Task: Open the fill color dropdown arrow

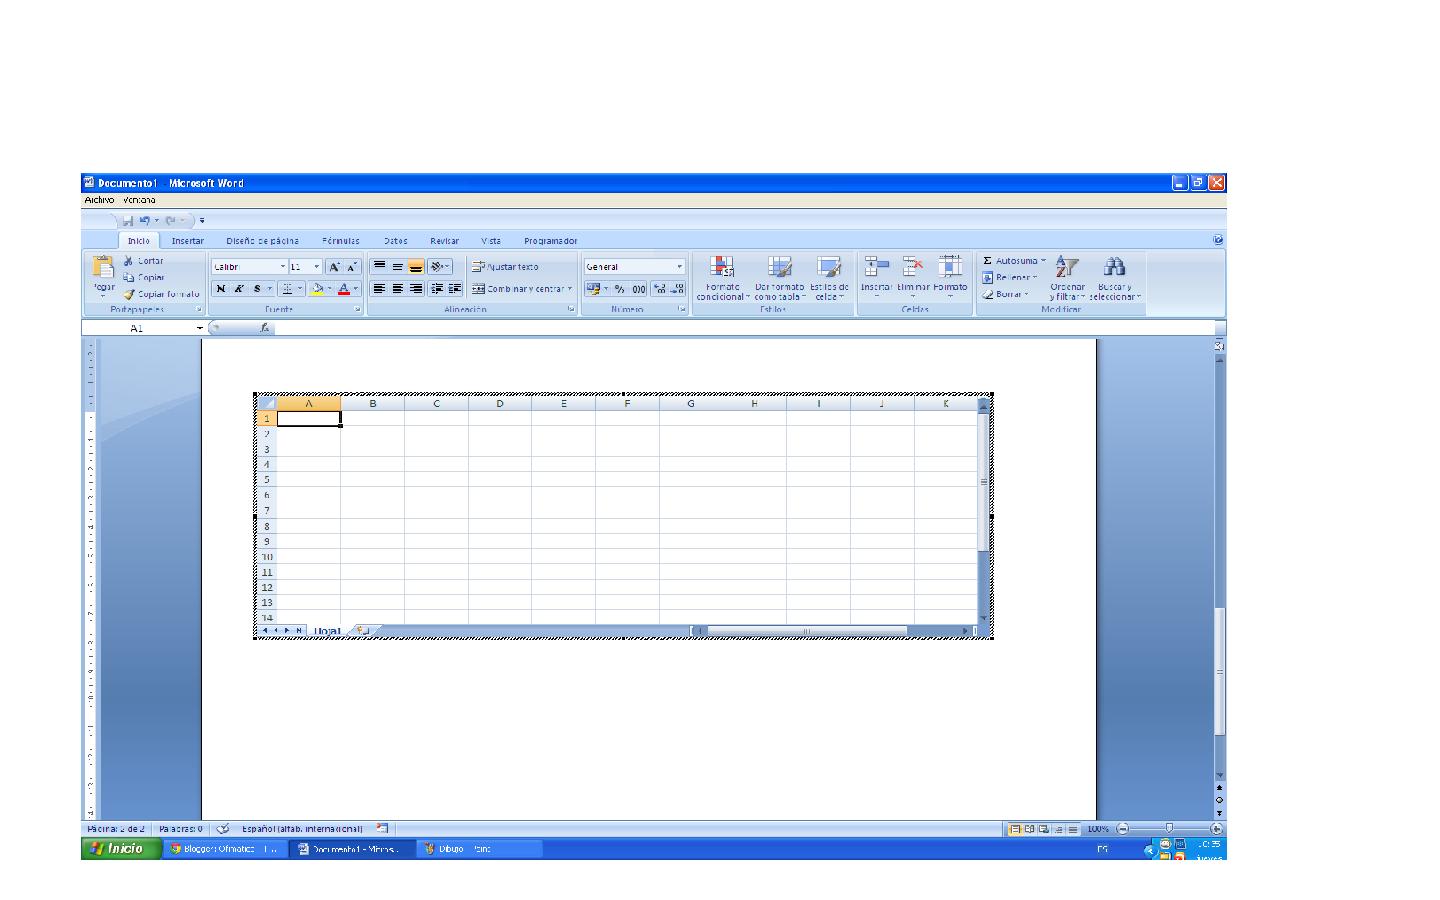Action: click(x=329, y=288)
